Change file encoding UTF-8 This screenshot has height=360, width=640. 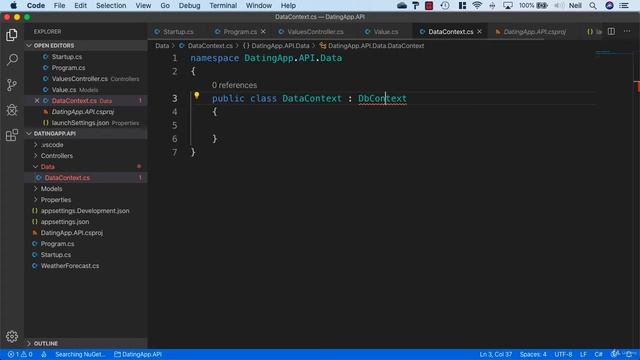[563, 354]
